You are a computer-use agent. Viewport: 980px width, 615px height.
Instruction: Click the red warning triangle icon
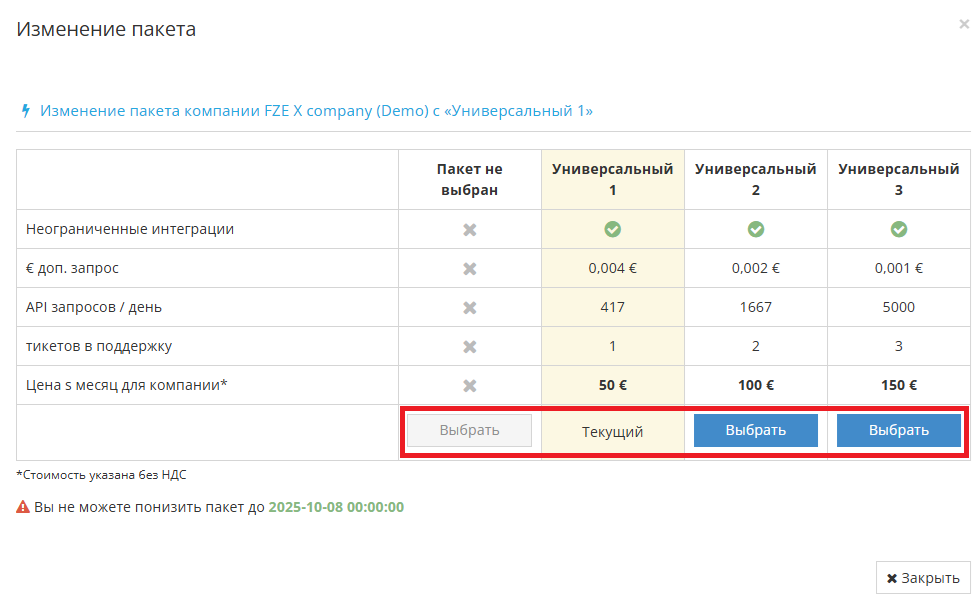pyautogui.click(x=23, y=507)
